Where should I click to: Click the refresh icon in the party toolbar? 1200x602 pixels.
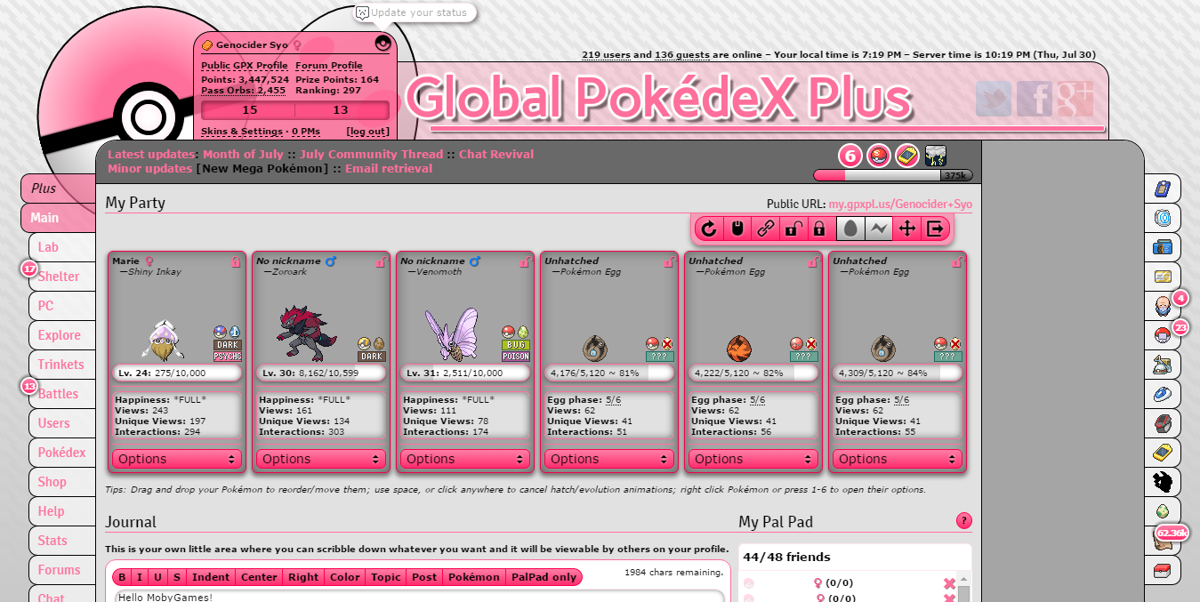coord(708,228)
